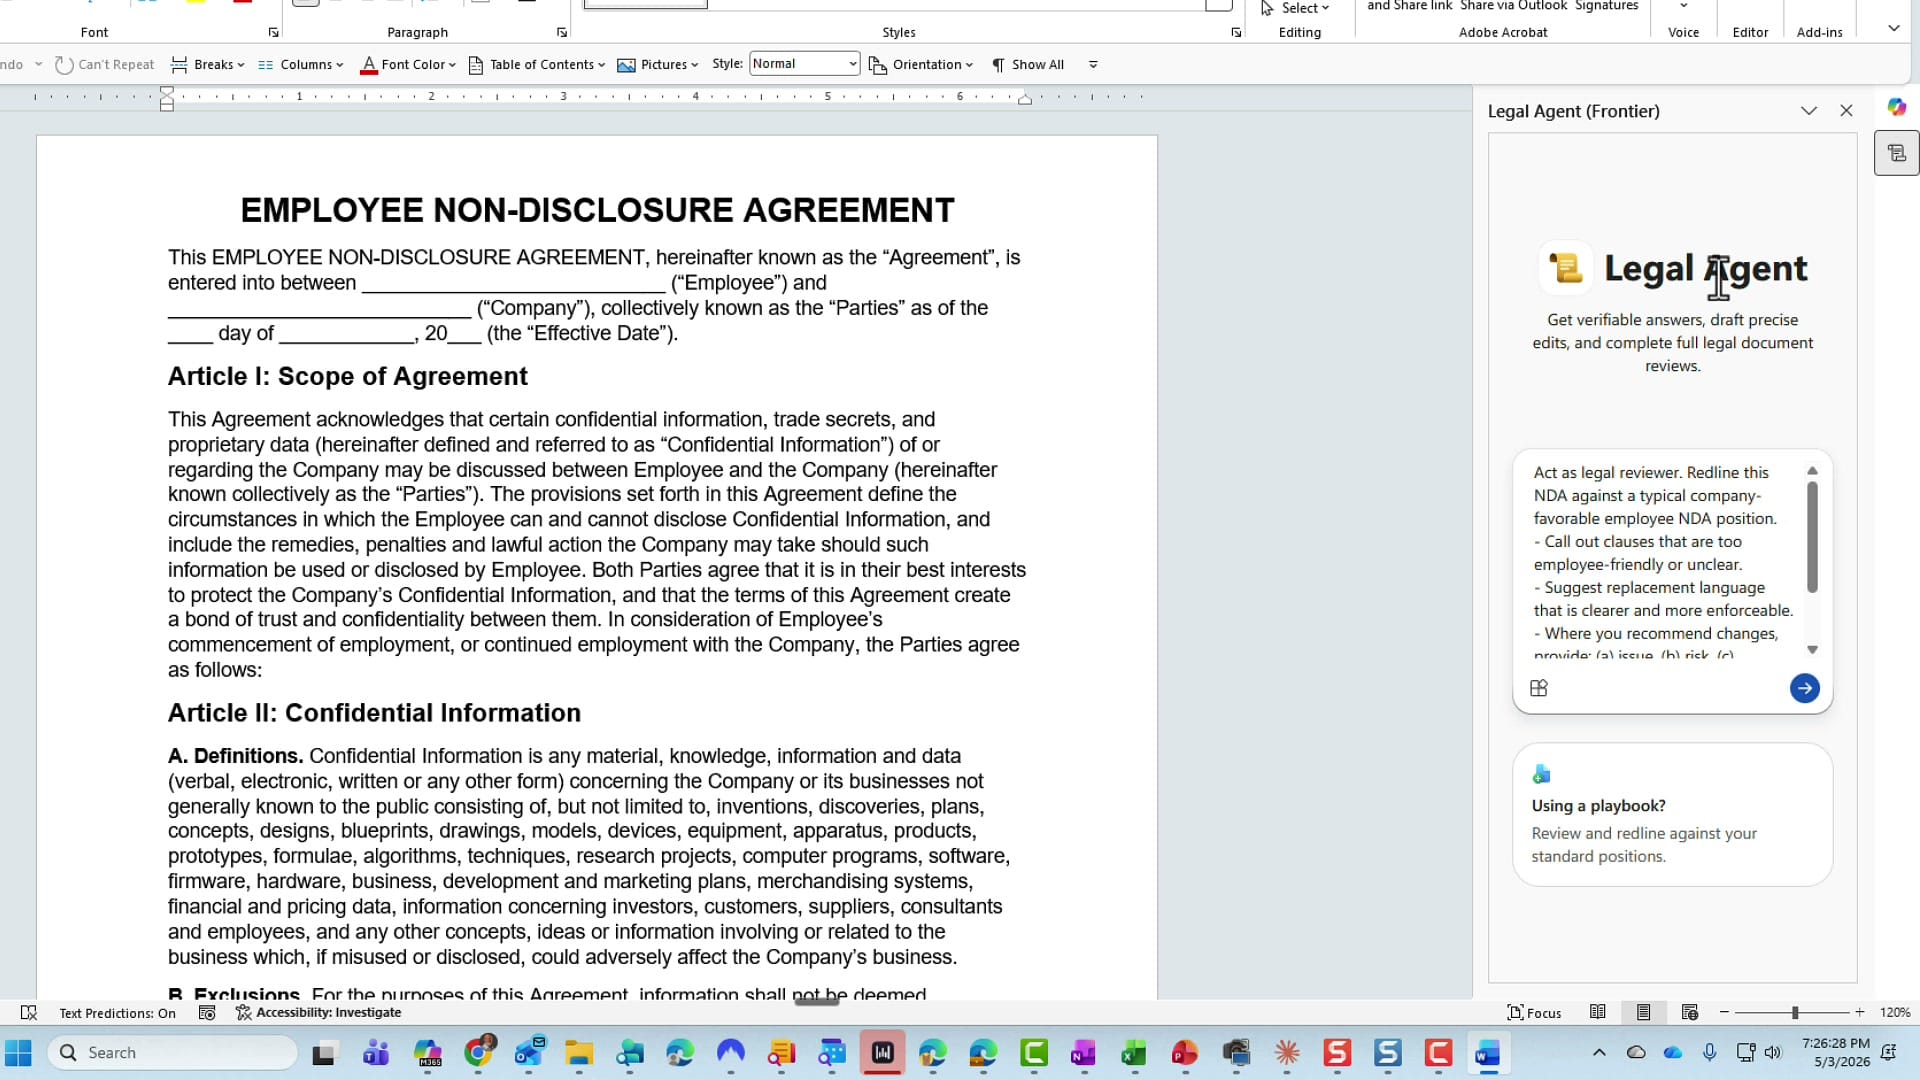Open Excel from the taskbar
Image resolution: width=1920 pixels, height=1080 pixels.
point(1133,1053)
